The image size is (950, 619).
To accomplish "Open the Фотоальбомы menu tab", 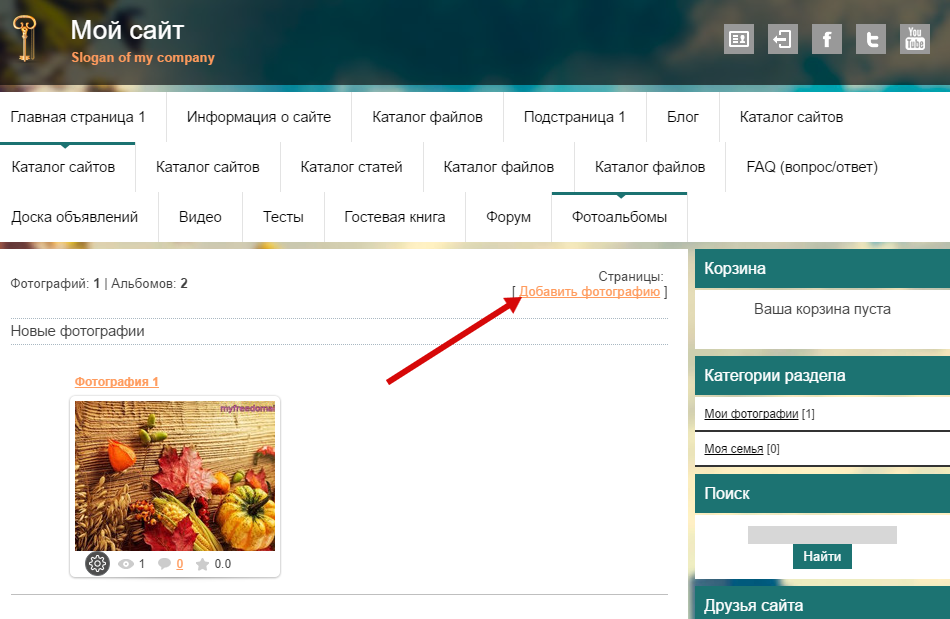I will [x=619, y=217].
